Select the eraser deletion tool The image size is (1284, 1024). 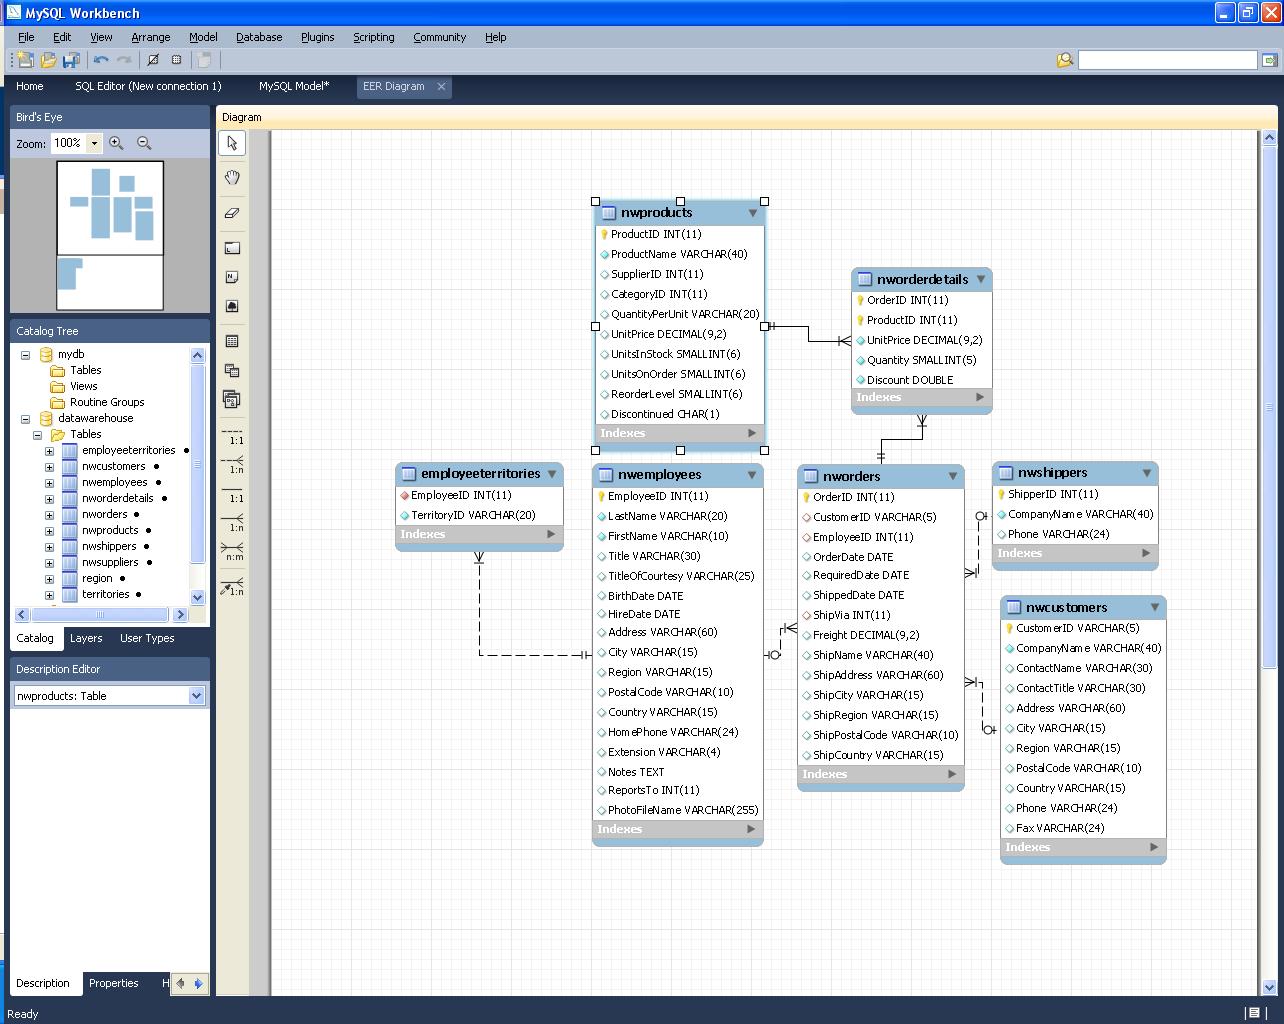coord(231,211)
